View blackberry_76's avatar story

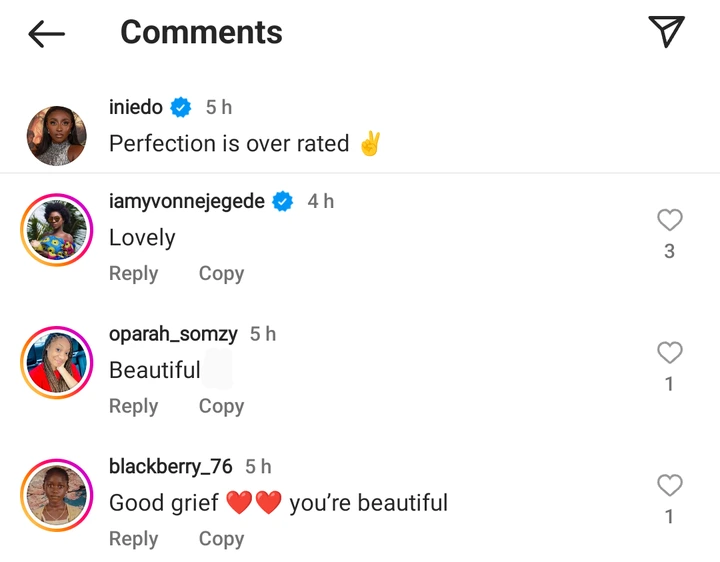point(56,495)
